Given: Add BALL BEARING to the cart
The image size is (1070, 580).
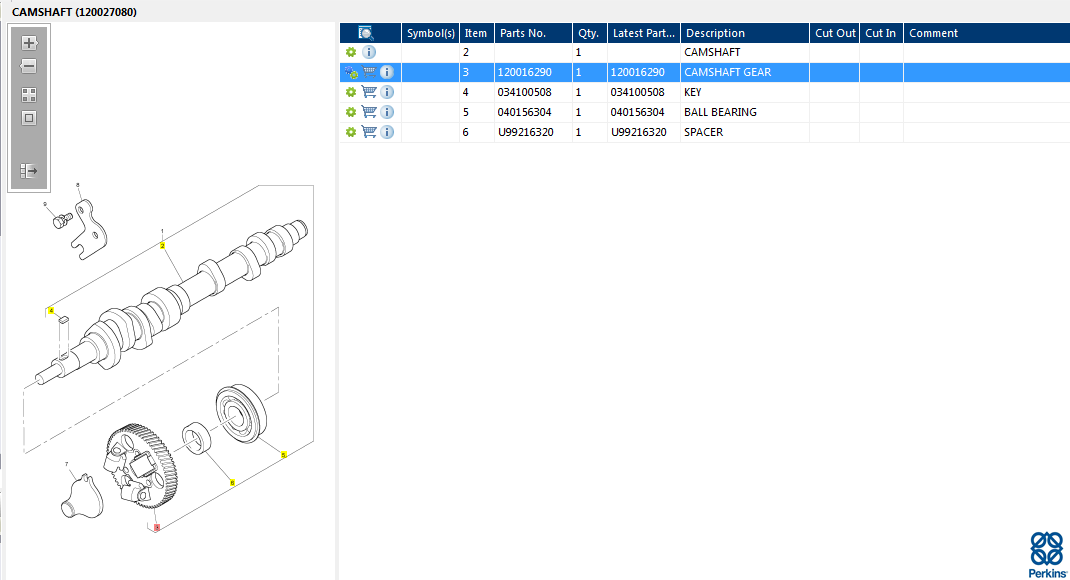Looking at the screenshot, I should pos(369,112).
